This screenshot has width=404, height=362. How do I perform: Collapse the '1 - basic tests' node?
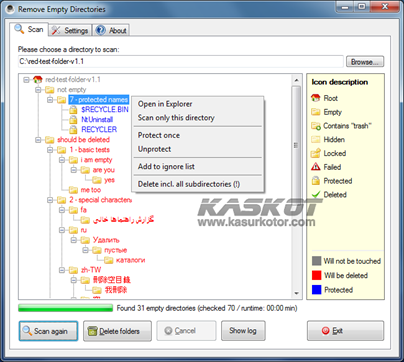click(x=50, y=150)
